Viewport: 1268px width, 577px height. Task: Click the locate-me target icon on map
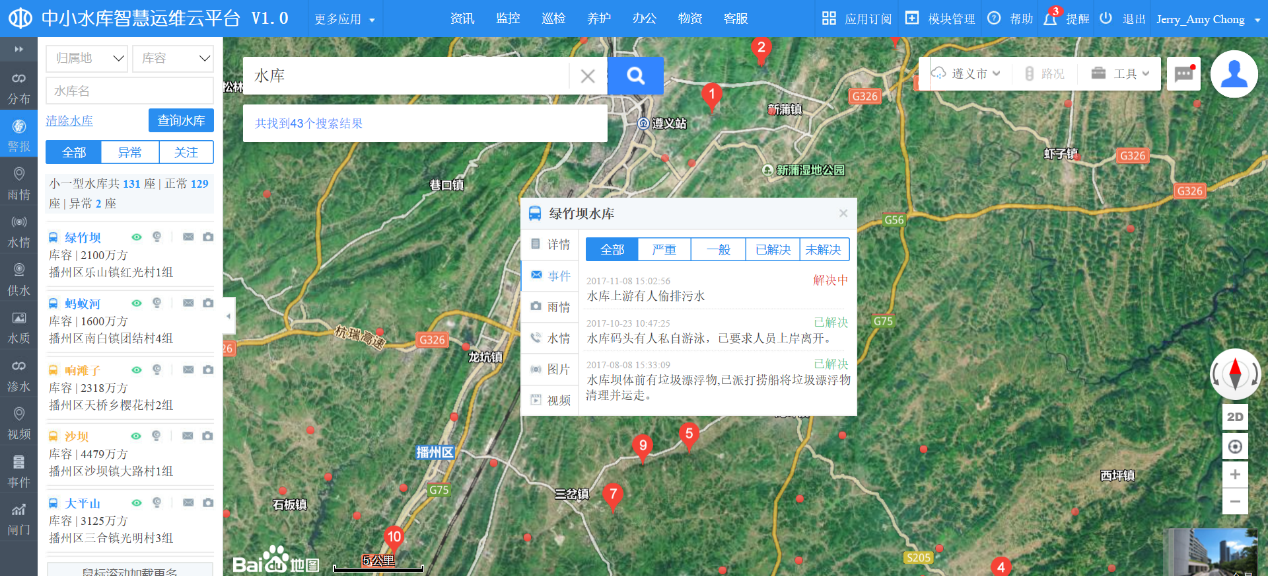pyautogui.click(x=1235, y=446)
